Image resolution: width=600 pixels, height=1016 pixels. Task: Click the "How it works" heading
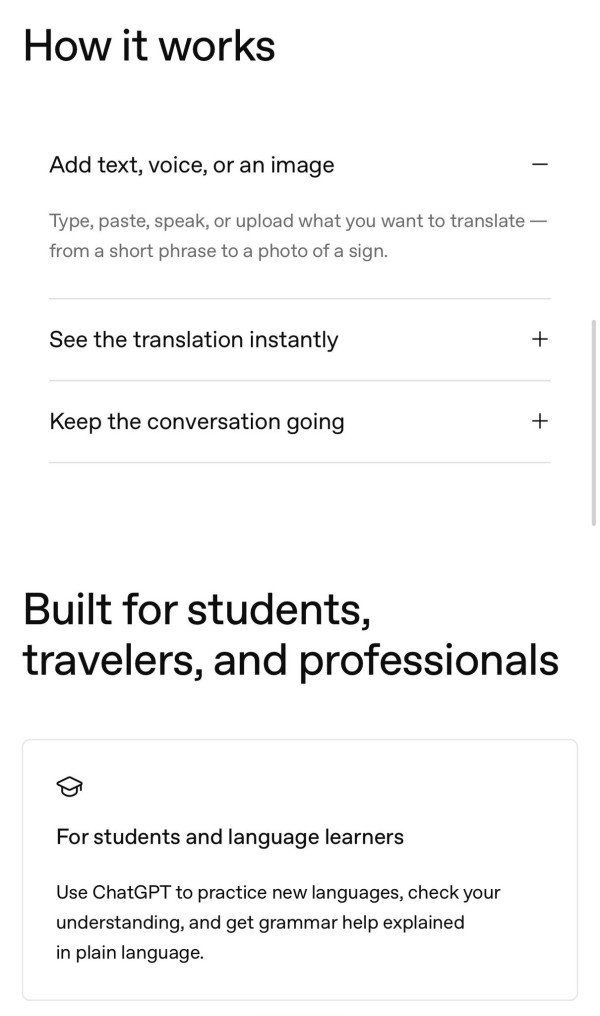pos(148,45)
